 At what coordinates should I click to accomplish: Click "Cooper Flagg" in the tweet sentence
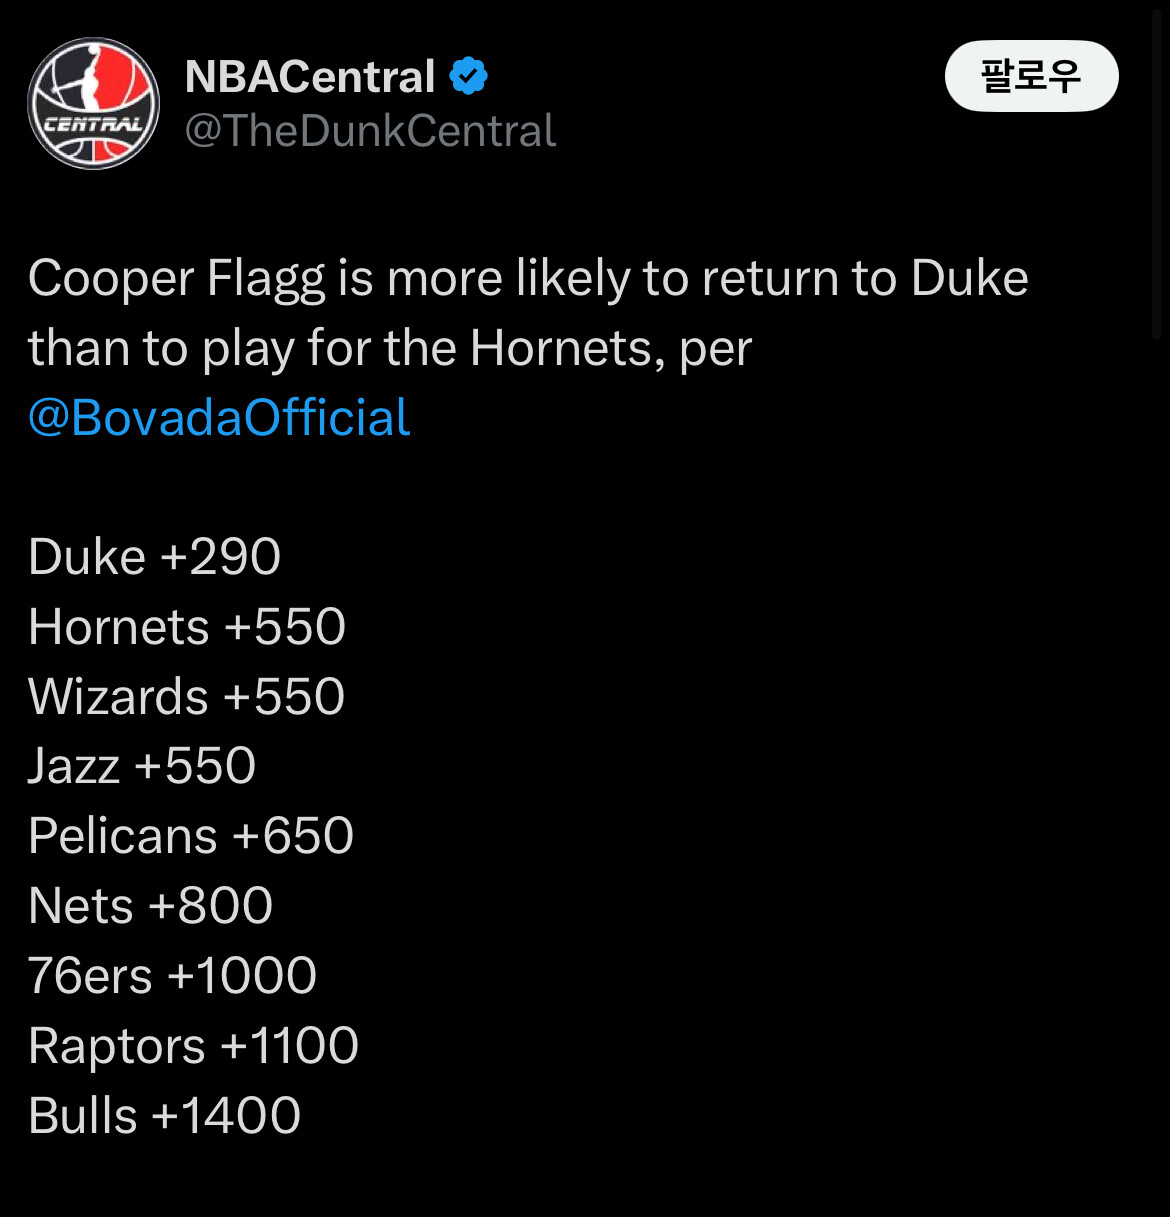click(176, 278)
